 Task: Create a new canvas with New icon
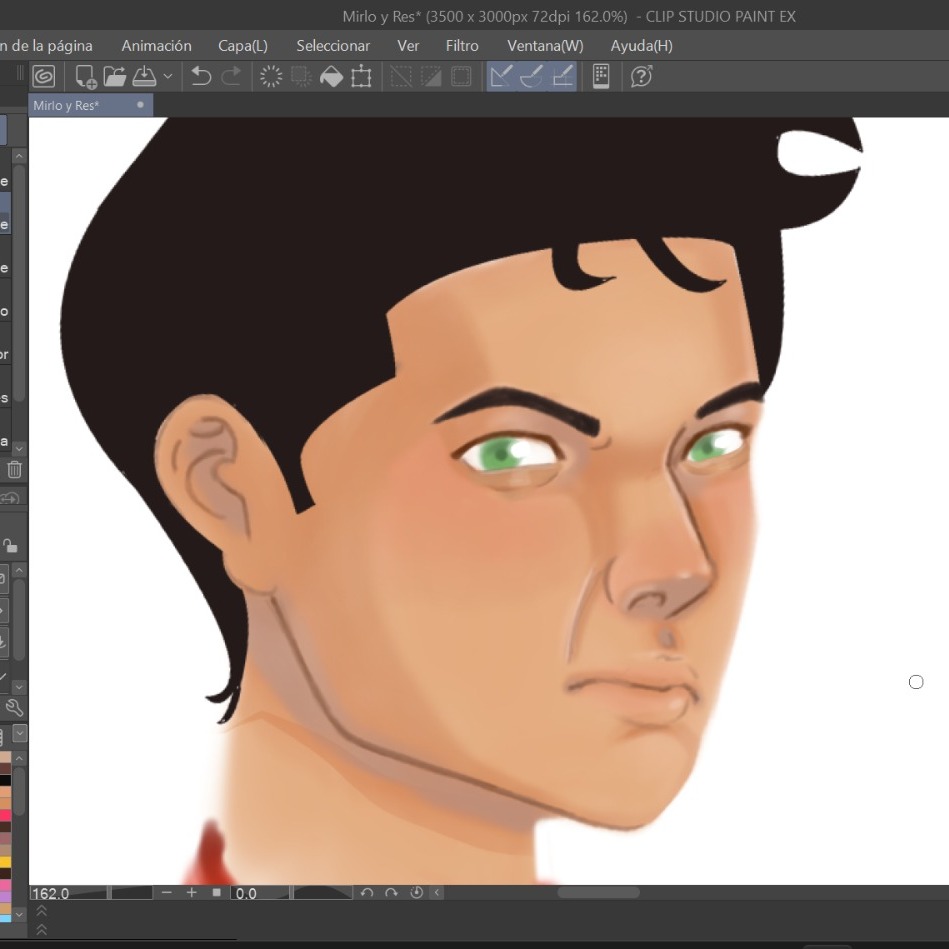(86, 76)
